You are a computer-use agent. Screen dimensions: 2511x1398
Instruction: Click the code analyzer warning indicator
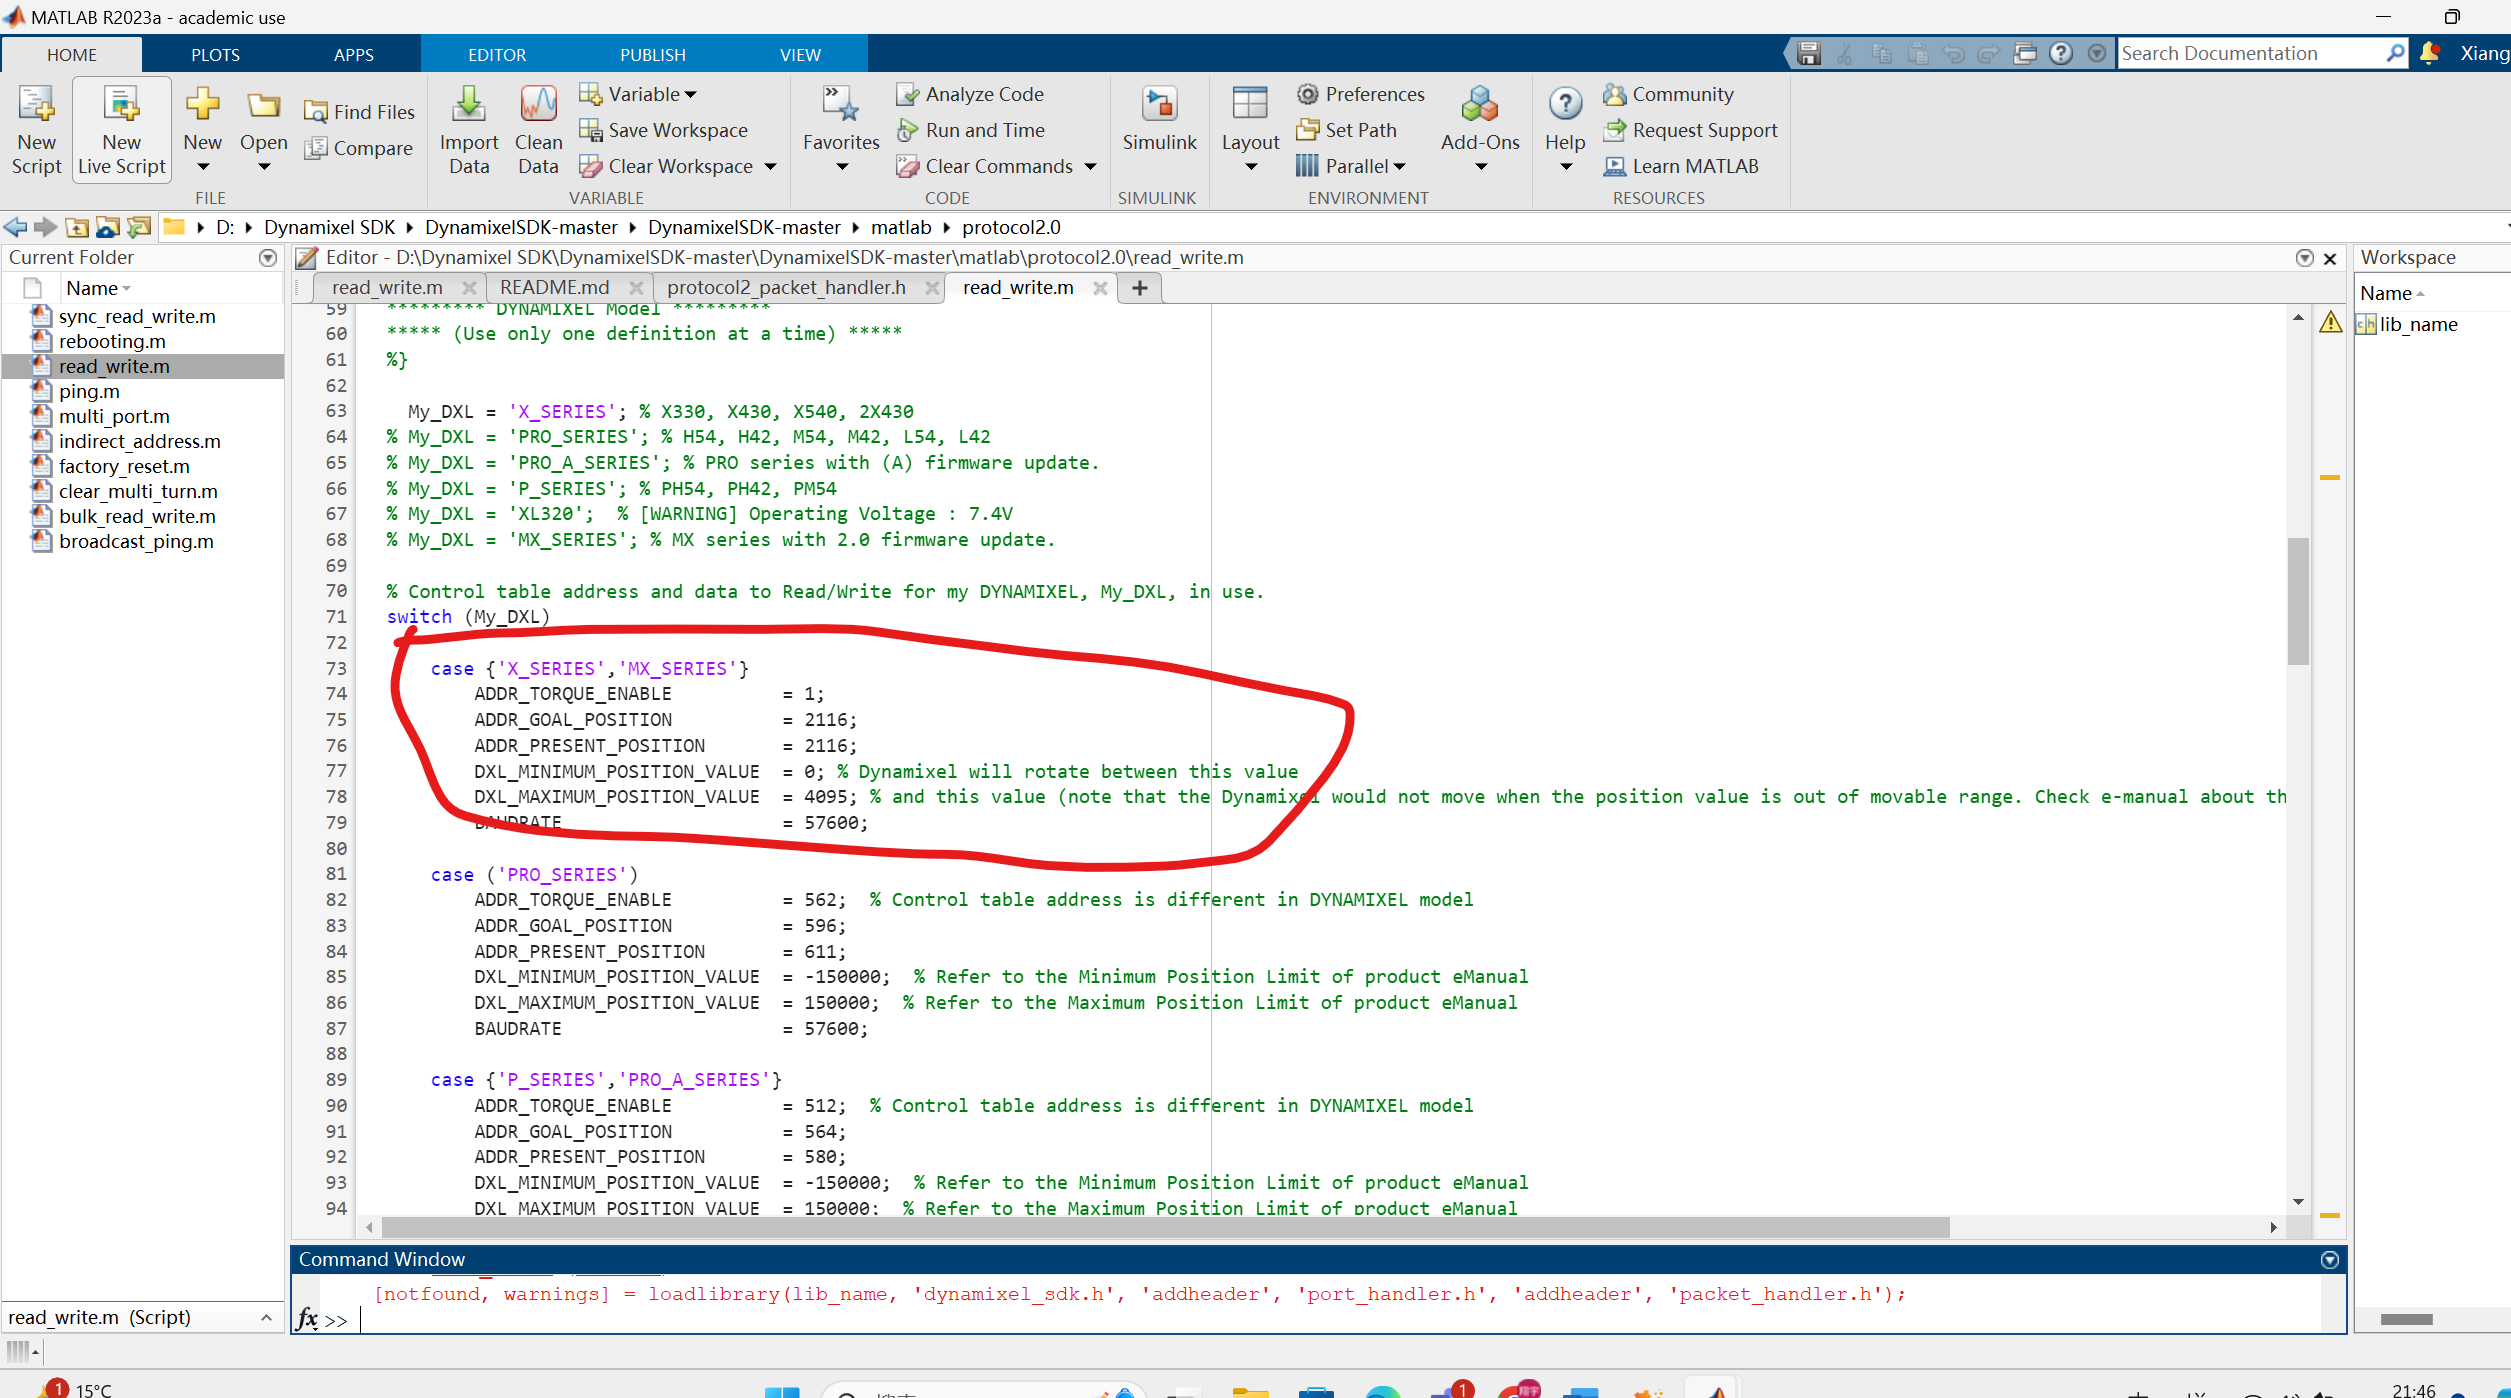2330,322
